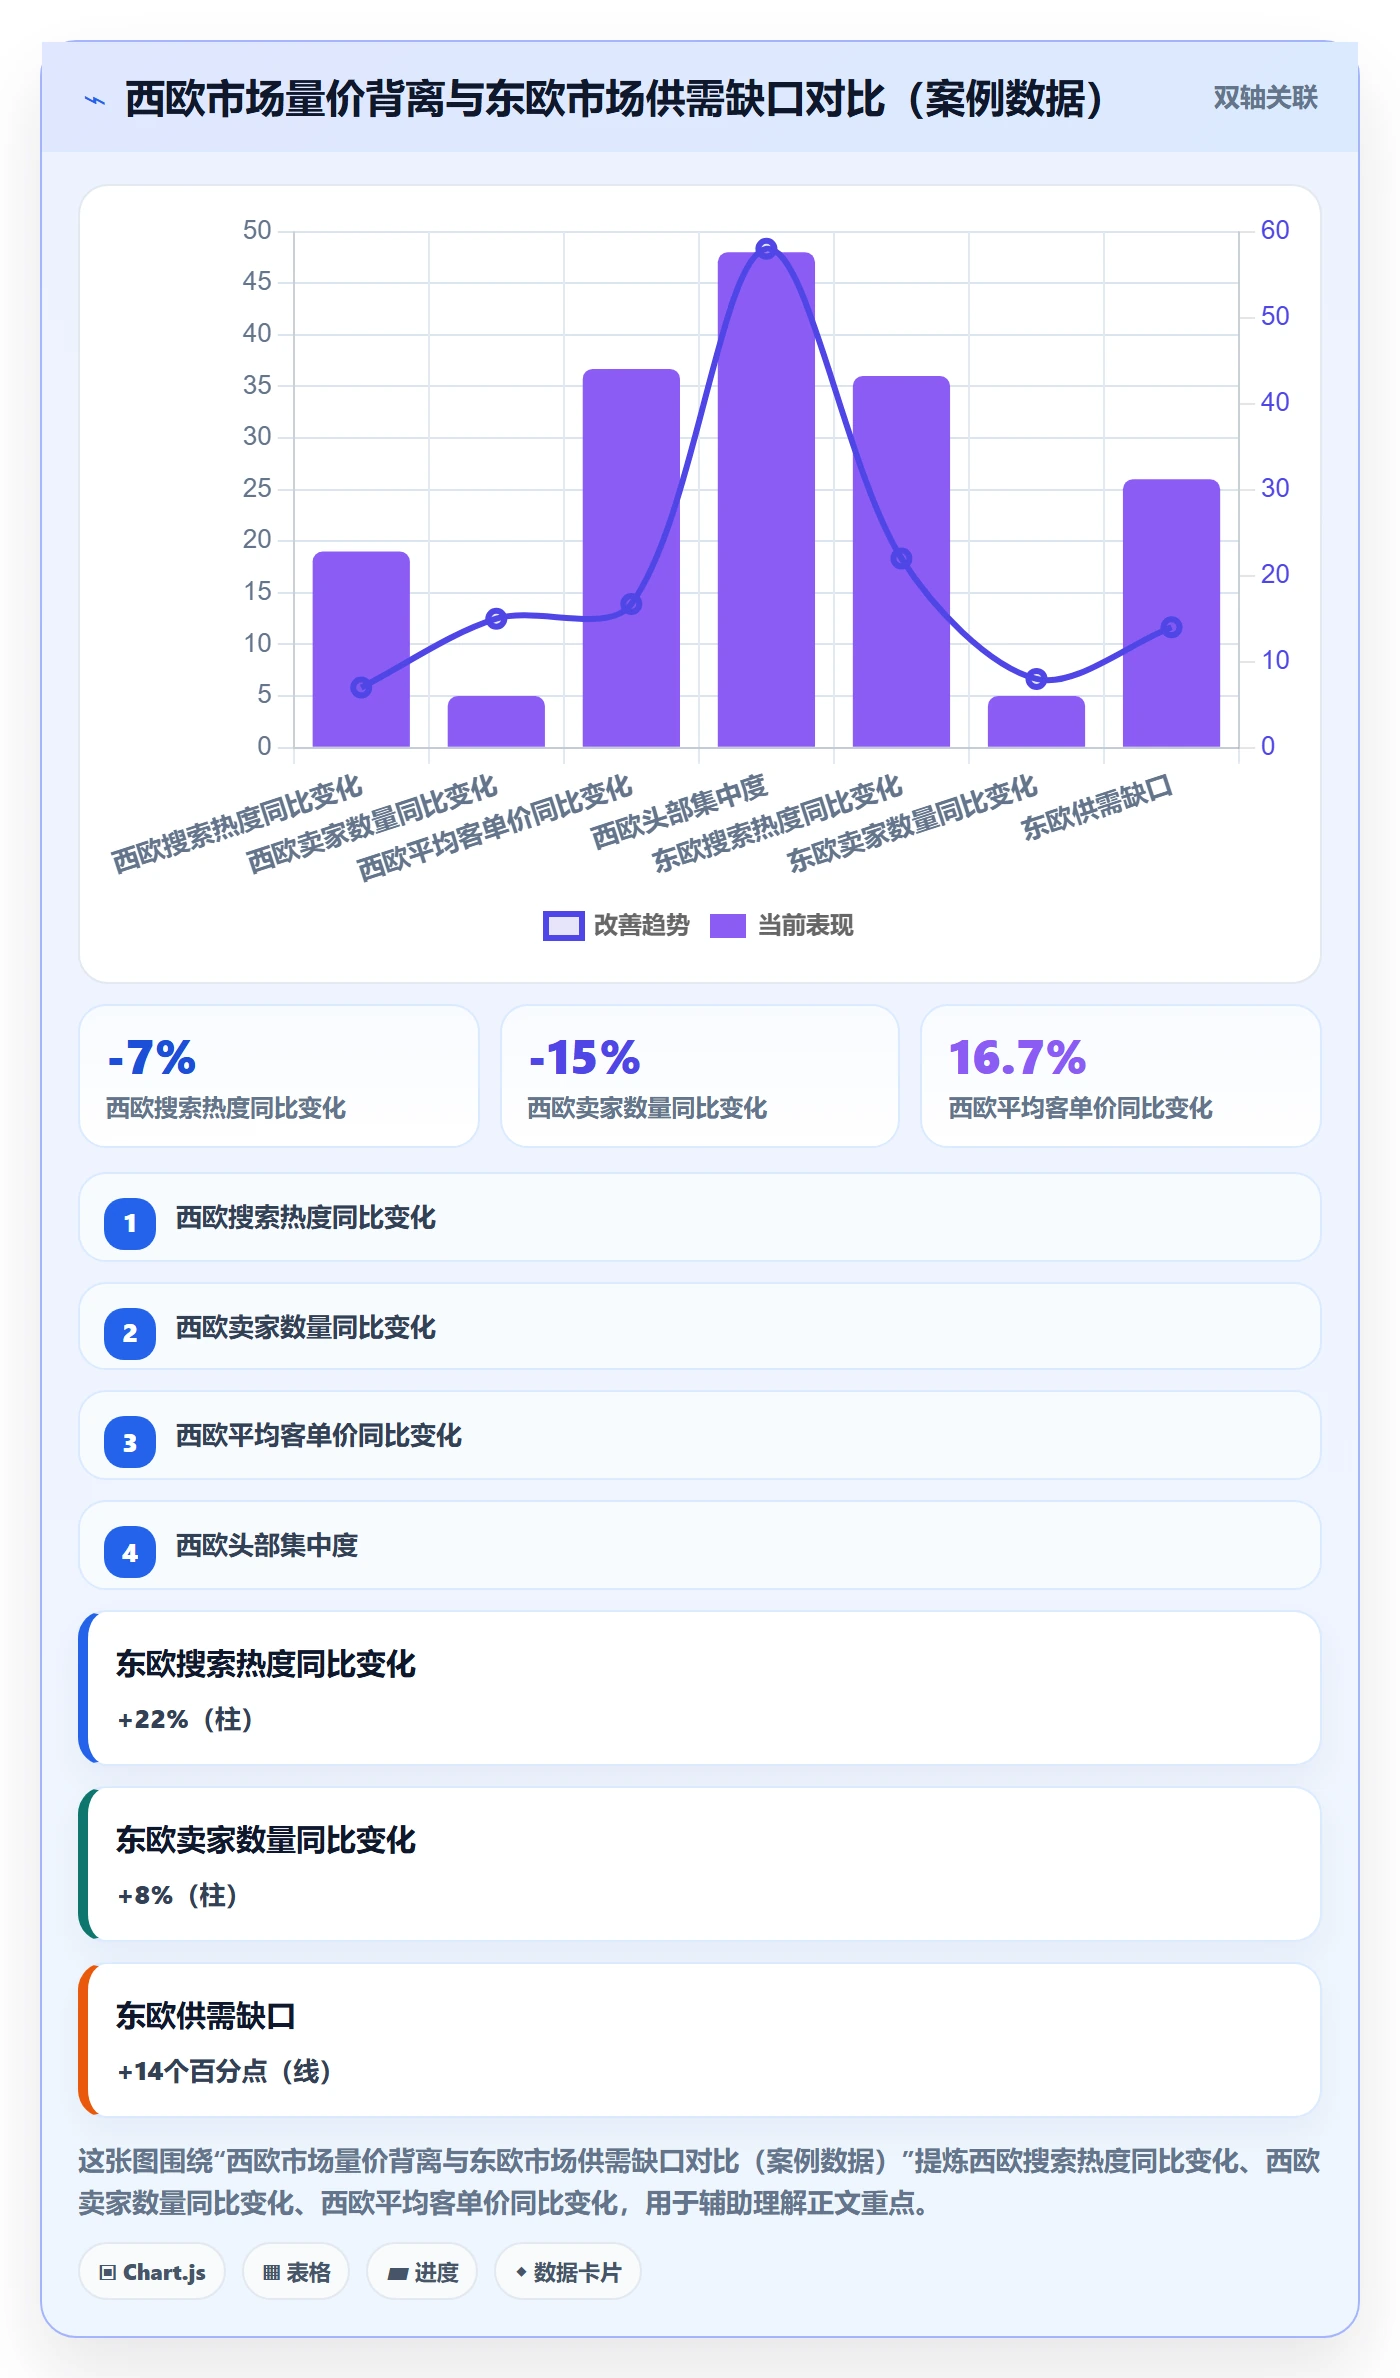Click the right axis value 60
Image resolution: width=1400 pixels, height=2378 pixels.
click(1275, 231)
